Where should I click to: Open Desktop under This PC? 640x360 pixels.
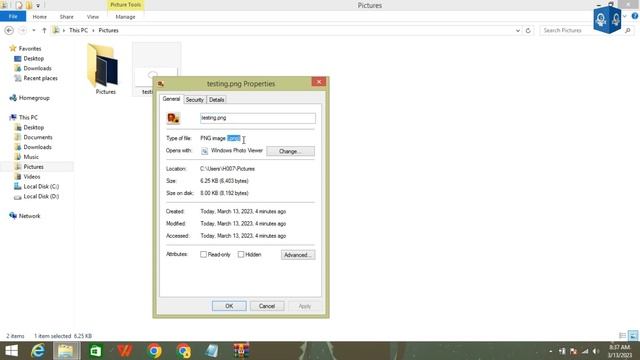coord(33,127)
